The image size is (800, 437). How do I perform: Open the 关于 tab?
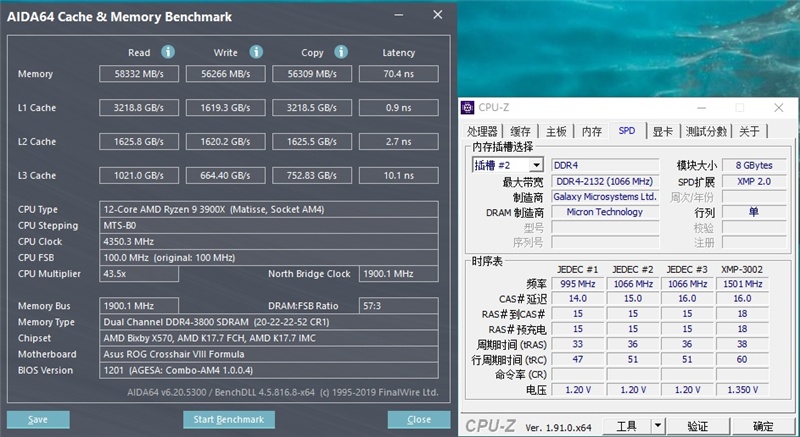coord(749,132)
